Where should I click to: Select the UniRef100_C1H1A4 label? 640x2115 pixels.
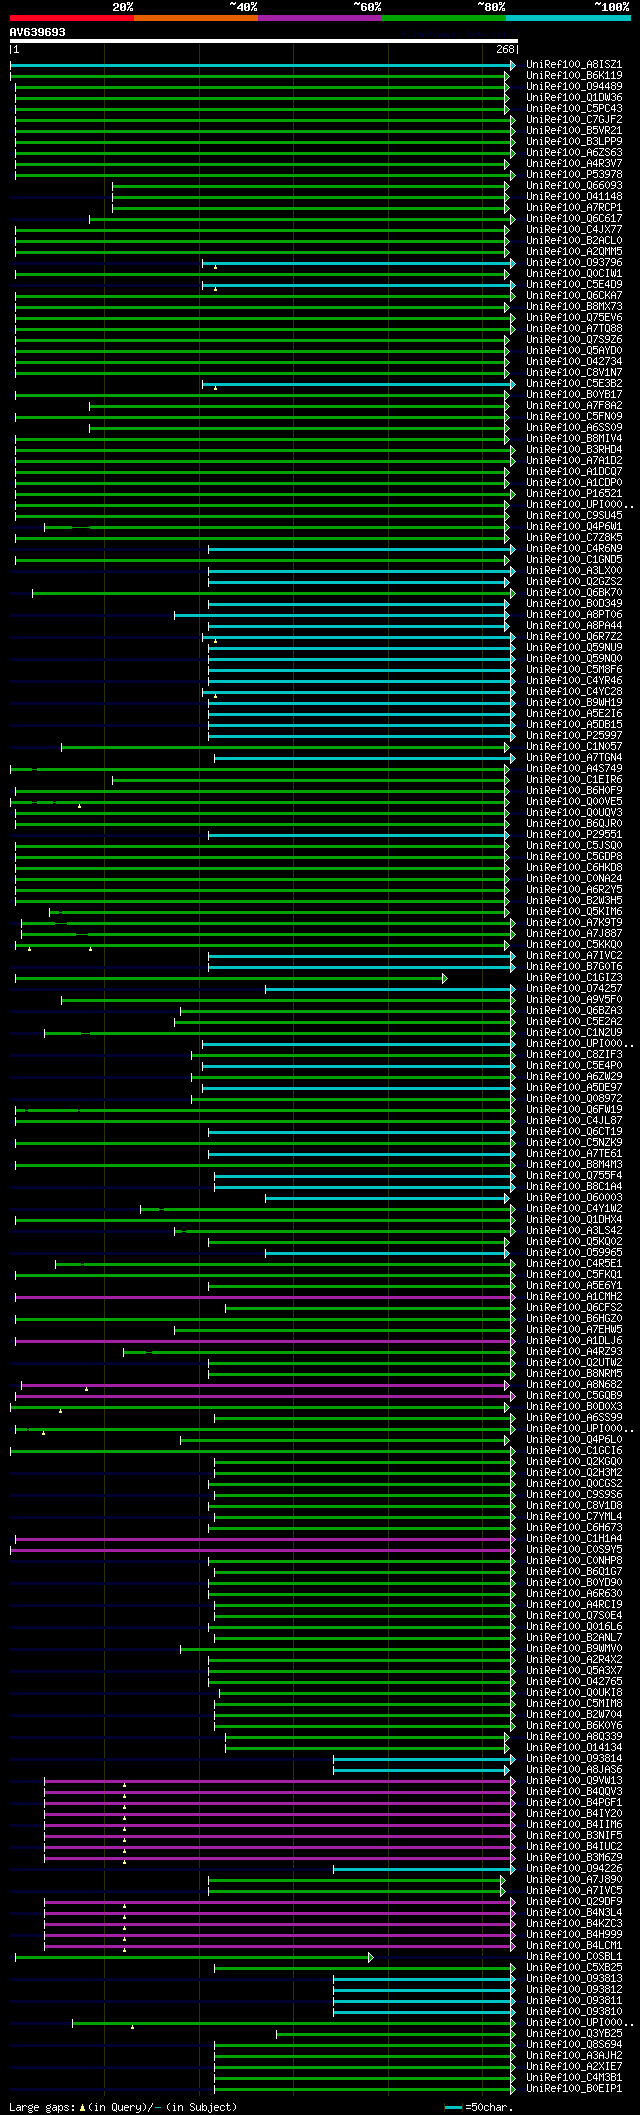coord(574,1539)
